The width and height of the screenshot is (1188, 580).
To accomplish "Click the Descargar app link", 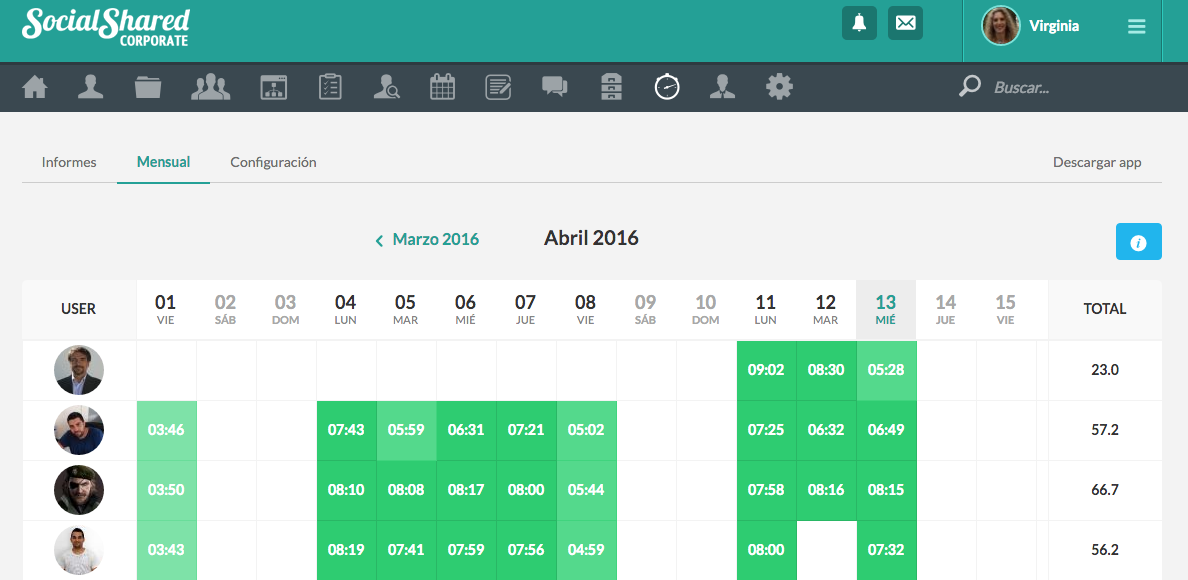I will tap(1097, 162).
